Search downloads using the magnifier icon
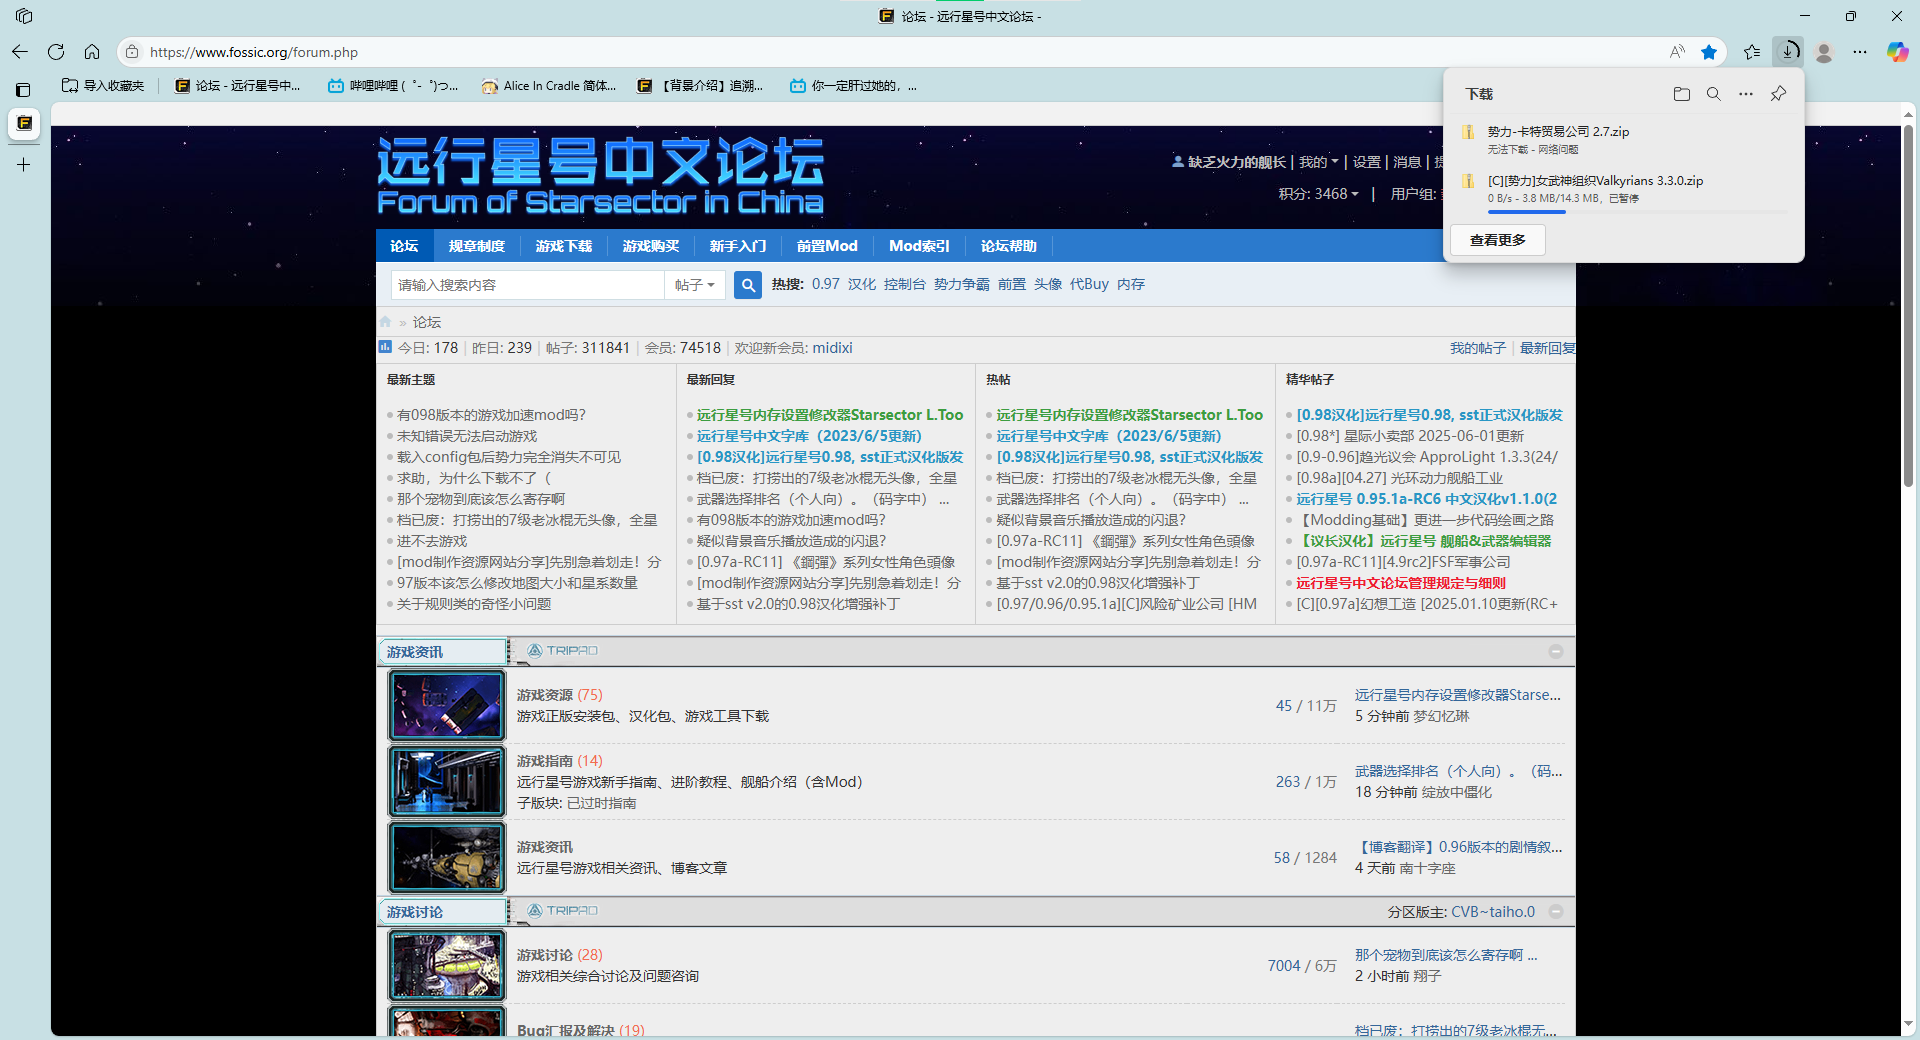This screenshot has height=1040, width=1920. (x=1713, y=94)
